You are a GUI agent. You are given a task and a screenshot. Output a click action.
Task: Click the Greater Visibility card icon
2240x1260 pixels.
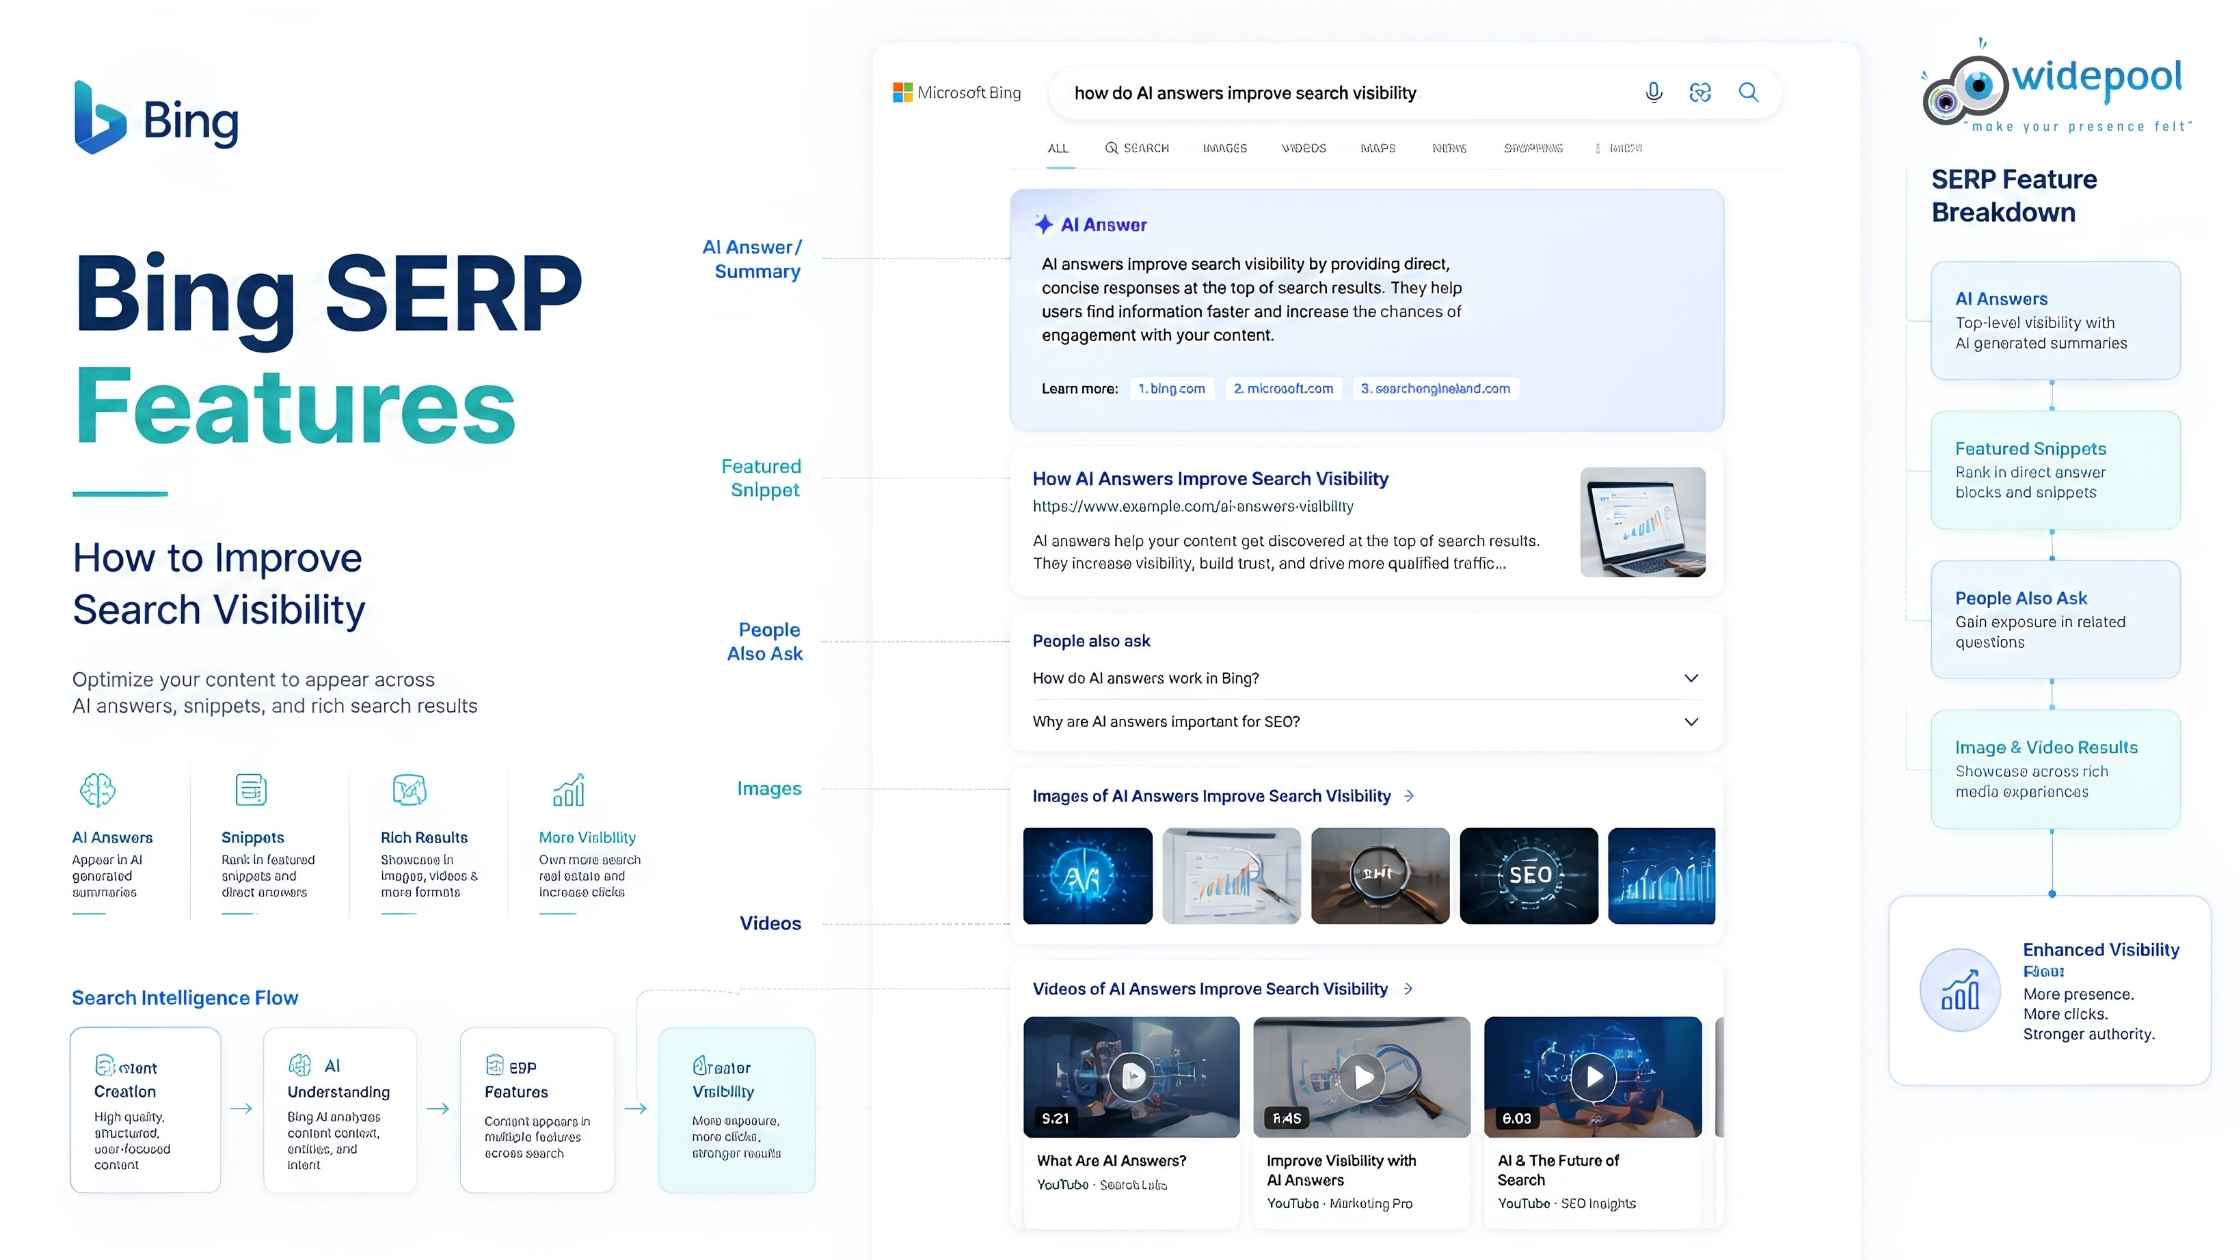[699, 1065]
